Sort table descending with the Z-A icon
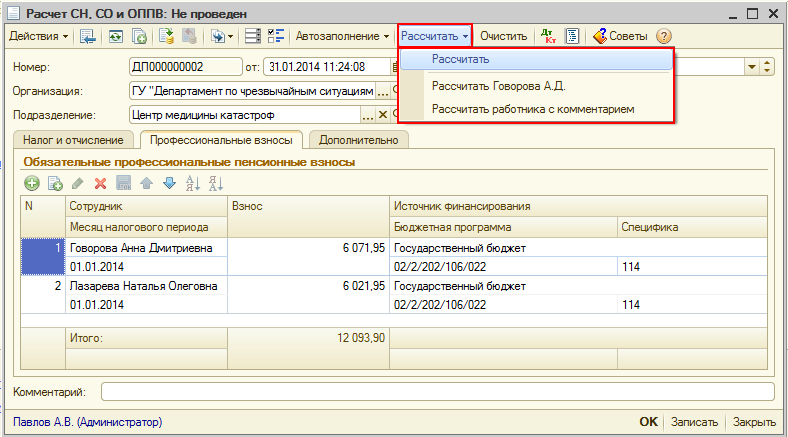 (216, 183)
